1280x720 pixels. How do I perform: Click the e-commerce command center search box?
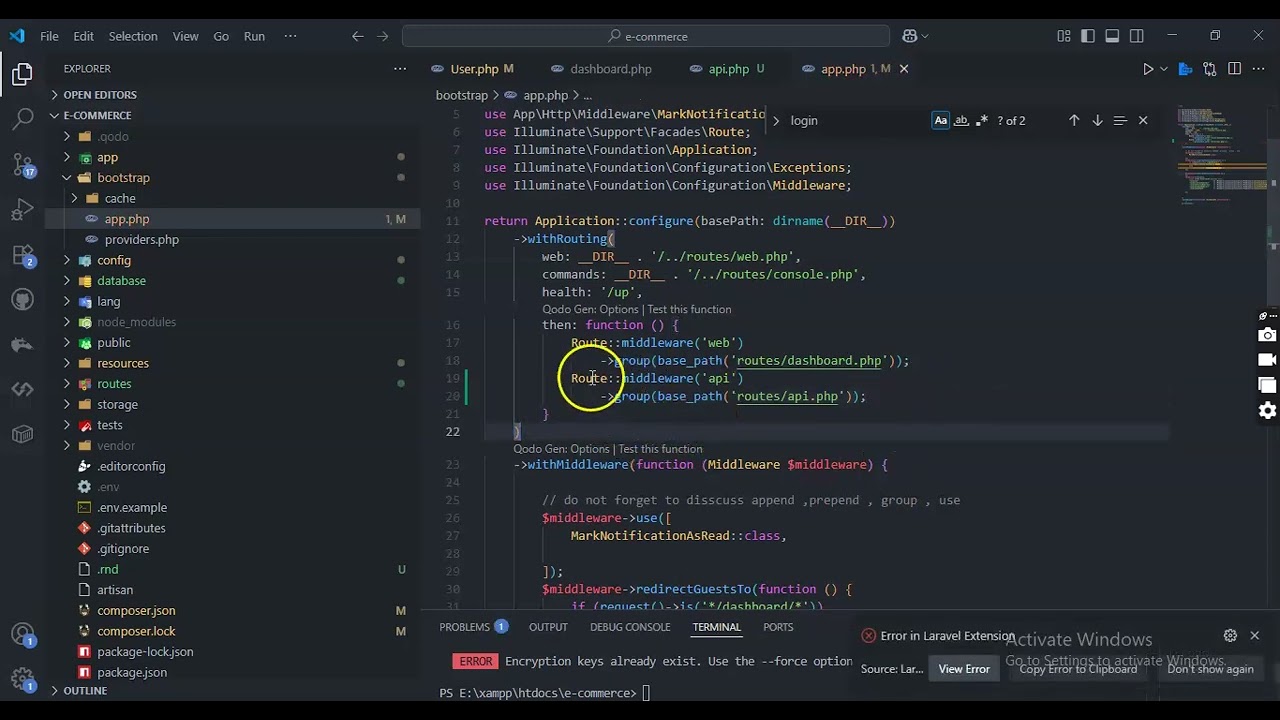click(646, 36)
